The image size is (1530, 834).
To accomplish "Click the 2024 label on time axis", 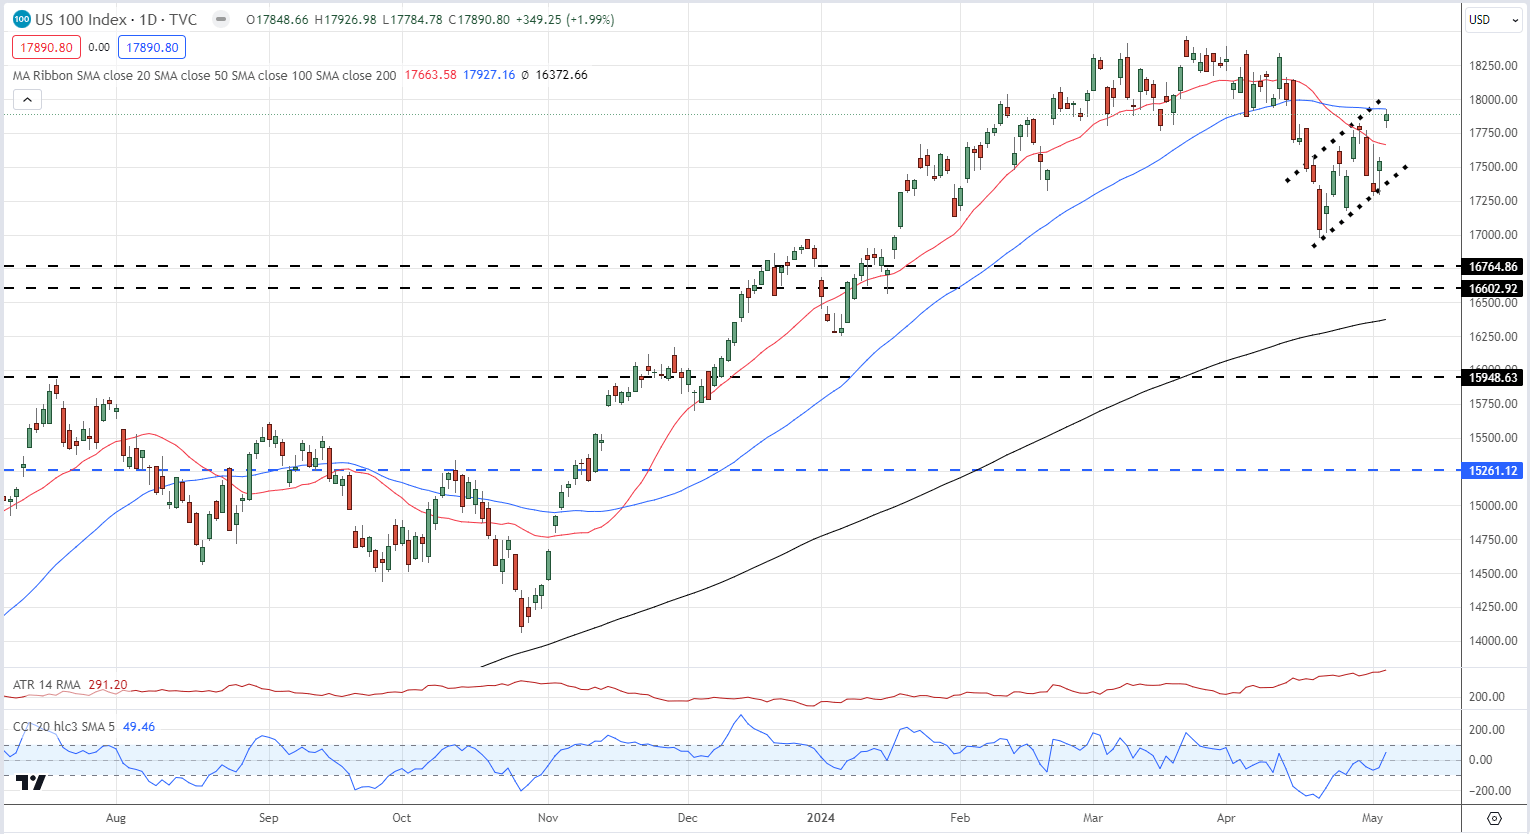I will click(x=821, y=818).
